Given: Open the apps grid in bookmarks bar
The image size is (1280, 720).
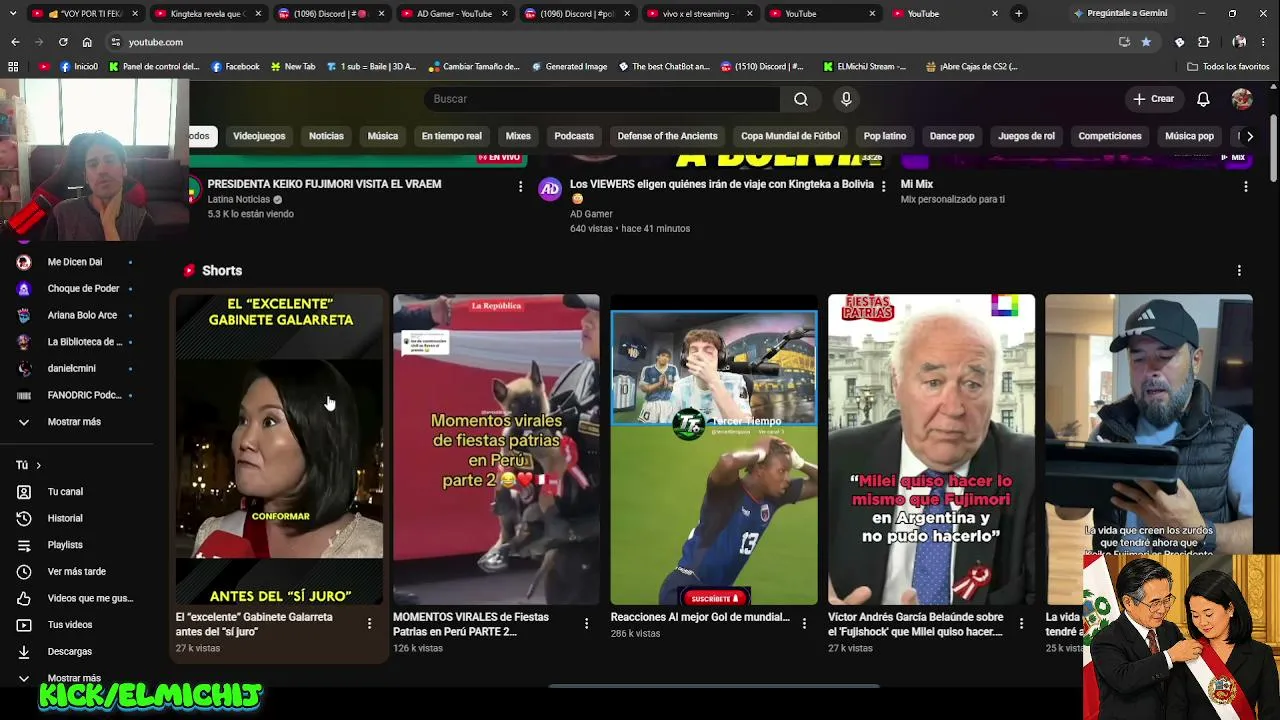Looking at the screenshot, I should click(x=13, y=67).
